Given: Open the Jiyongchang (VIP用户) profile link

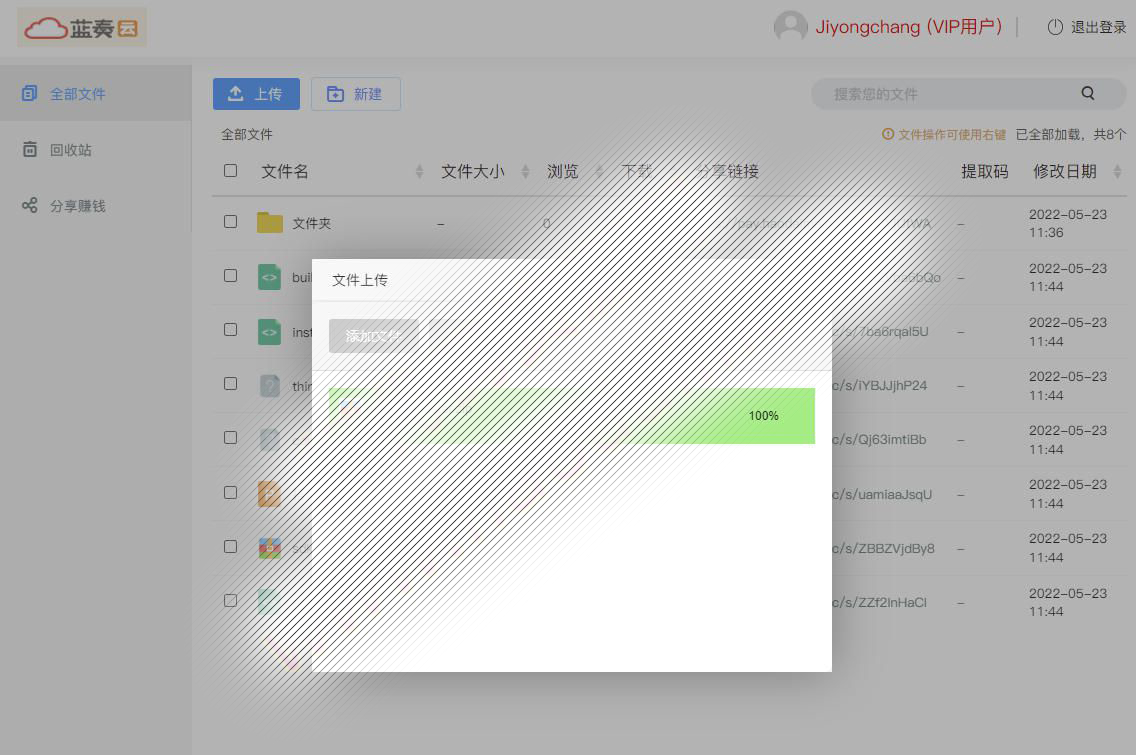Looking at the screenshot, I should coord(909,28).
